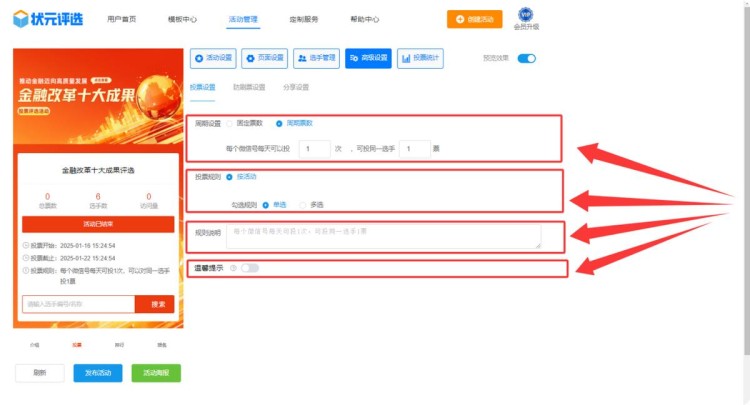Click the VIP 会员升级 badge icon

pos(525,15)
